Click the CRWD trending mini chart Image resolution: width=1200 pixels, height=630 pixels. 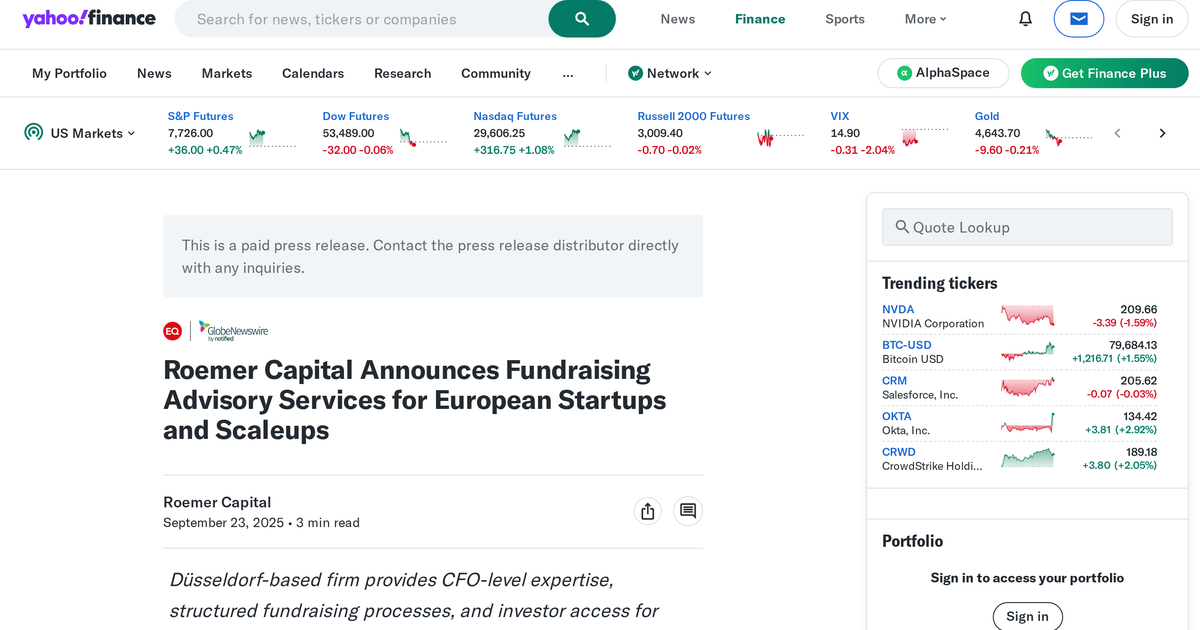[x=1028, y=458]
